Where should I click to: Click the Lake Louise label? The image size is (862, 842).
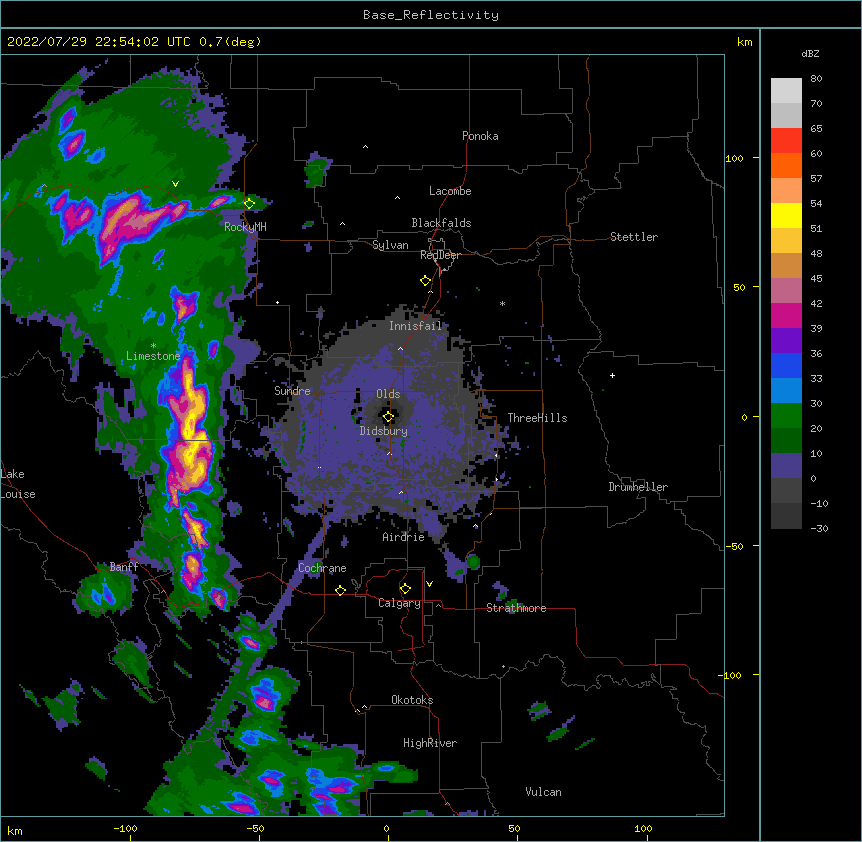(18, 484)
